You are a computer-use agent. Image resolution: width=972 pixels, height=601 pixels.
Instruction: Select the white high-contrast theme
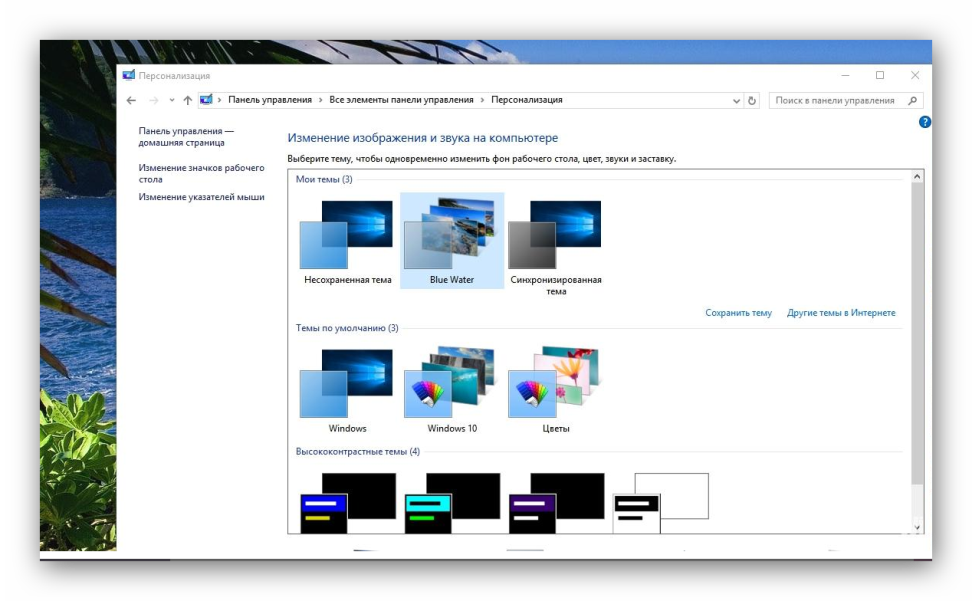(660, 503)
